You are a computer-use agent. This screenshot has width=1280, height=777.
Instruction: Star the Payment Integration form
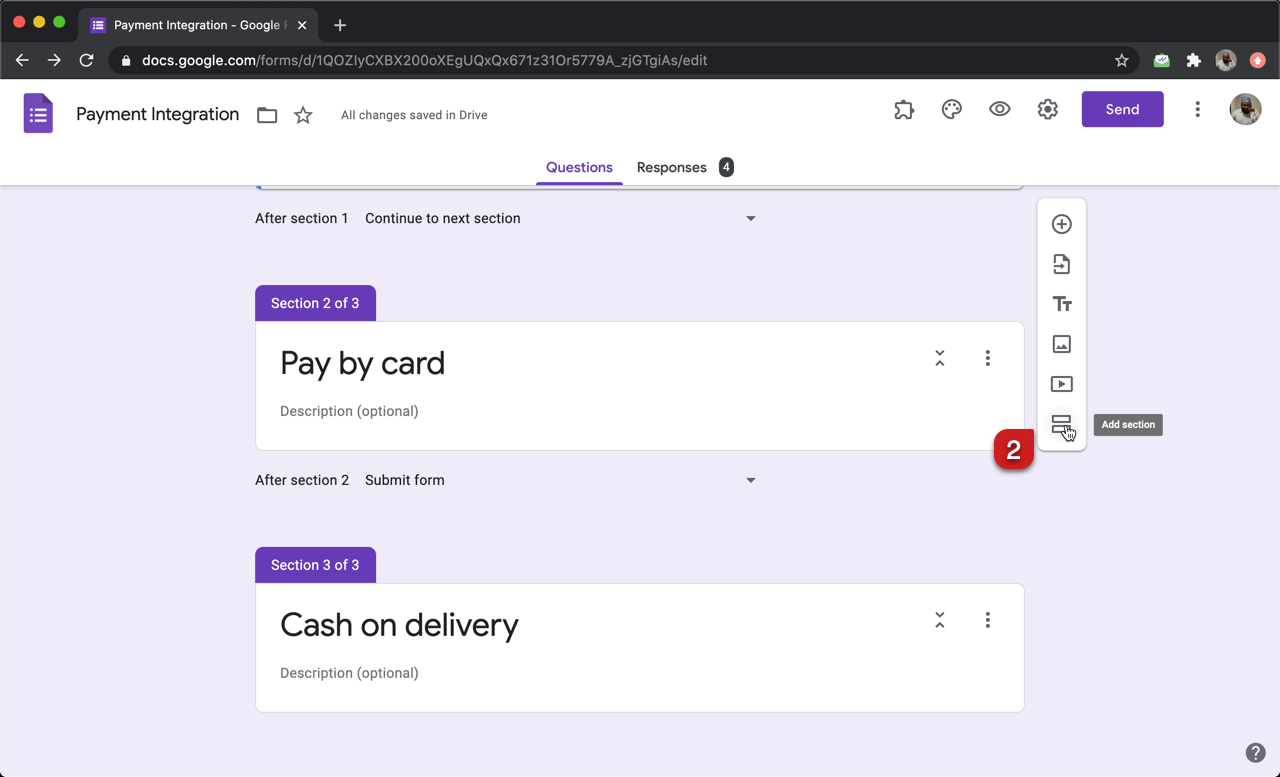coord(303,115)
